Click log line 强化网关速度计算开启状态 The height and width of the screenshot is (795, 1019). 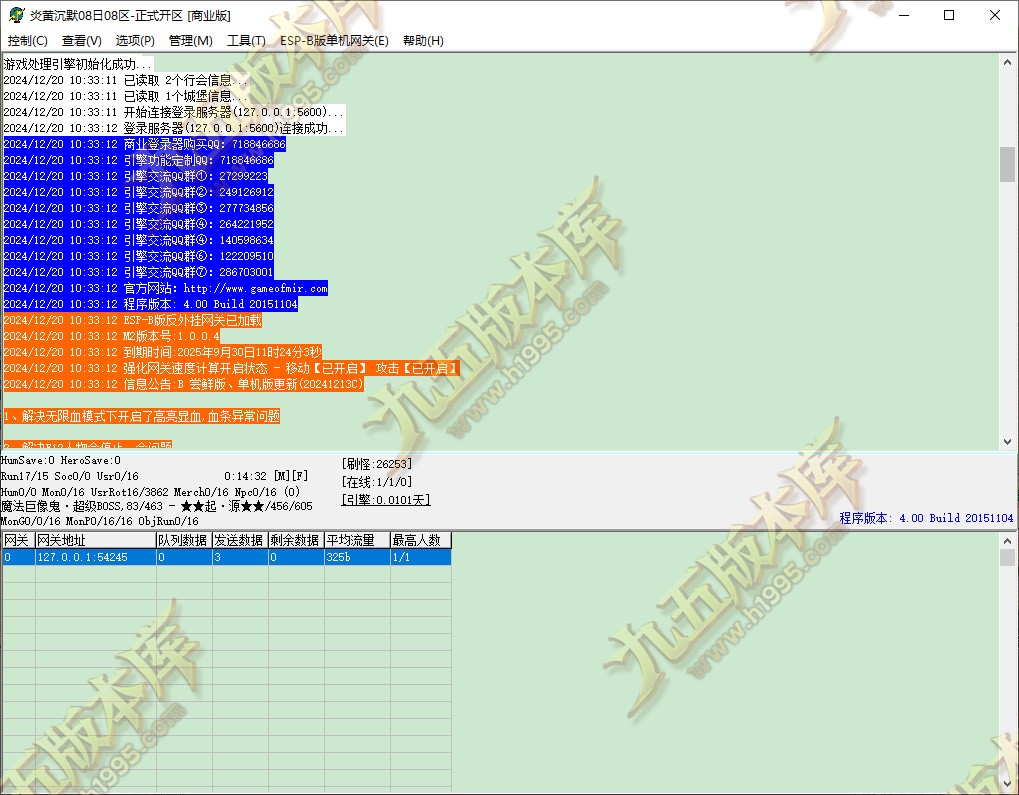pyautogui.click(x=231, y=368)
